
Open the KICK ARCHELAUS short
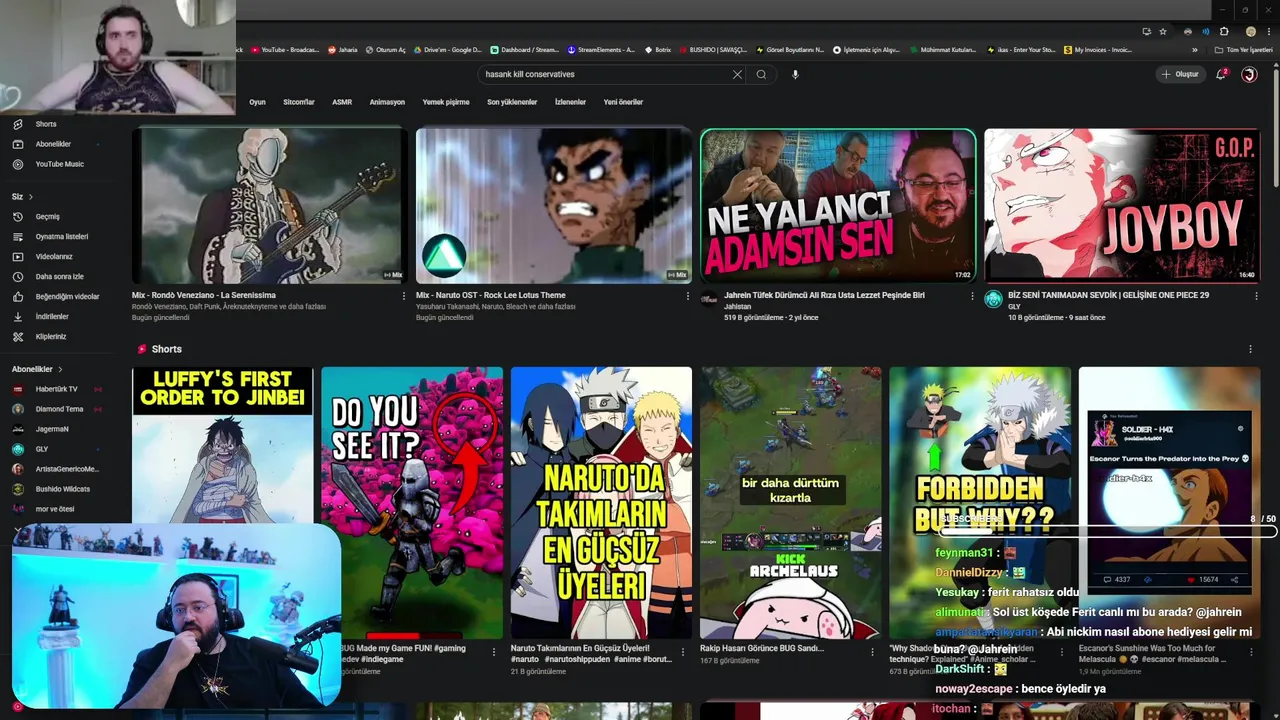[x=791, y=503]
